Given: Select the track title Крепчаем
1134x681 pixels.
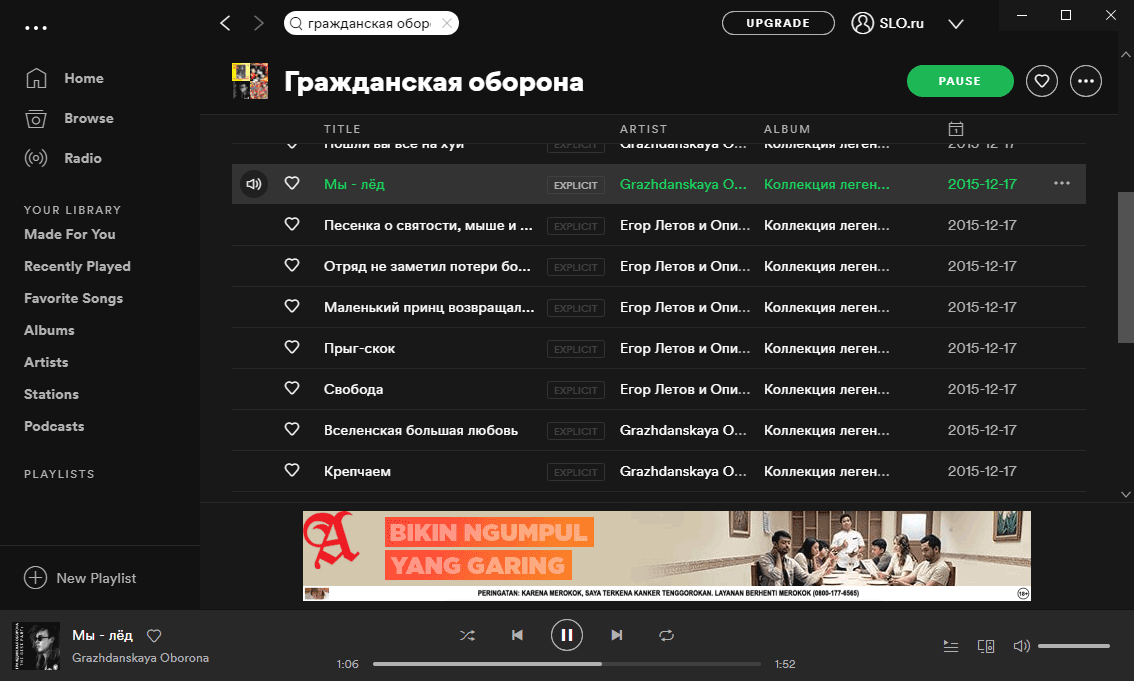Looking at the screenshot, I should [x=357, y=471].
